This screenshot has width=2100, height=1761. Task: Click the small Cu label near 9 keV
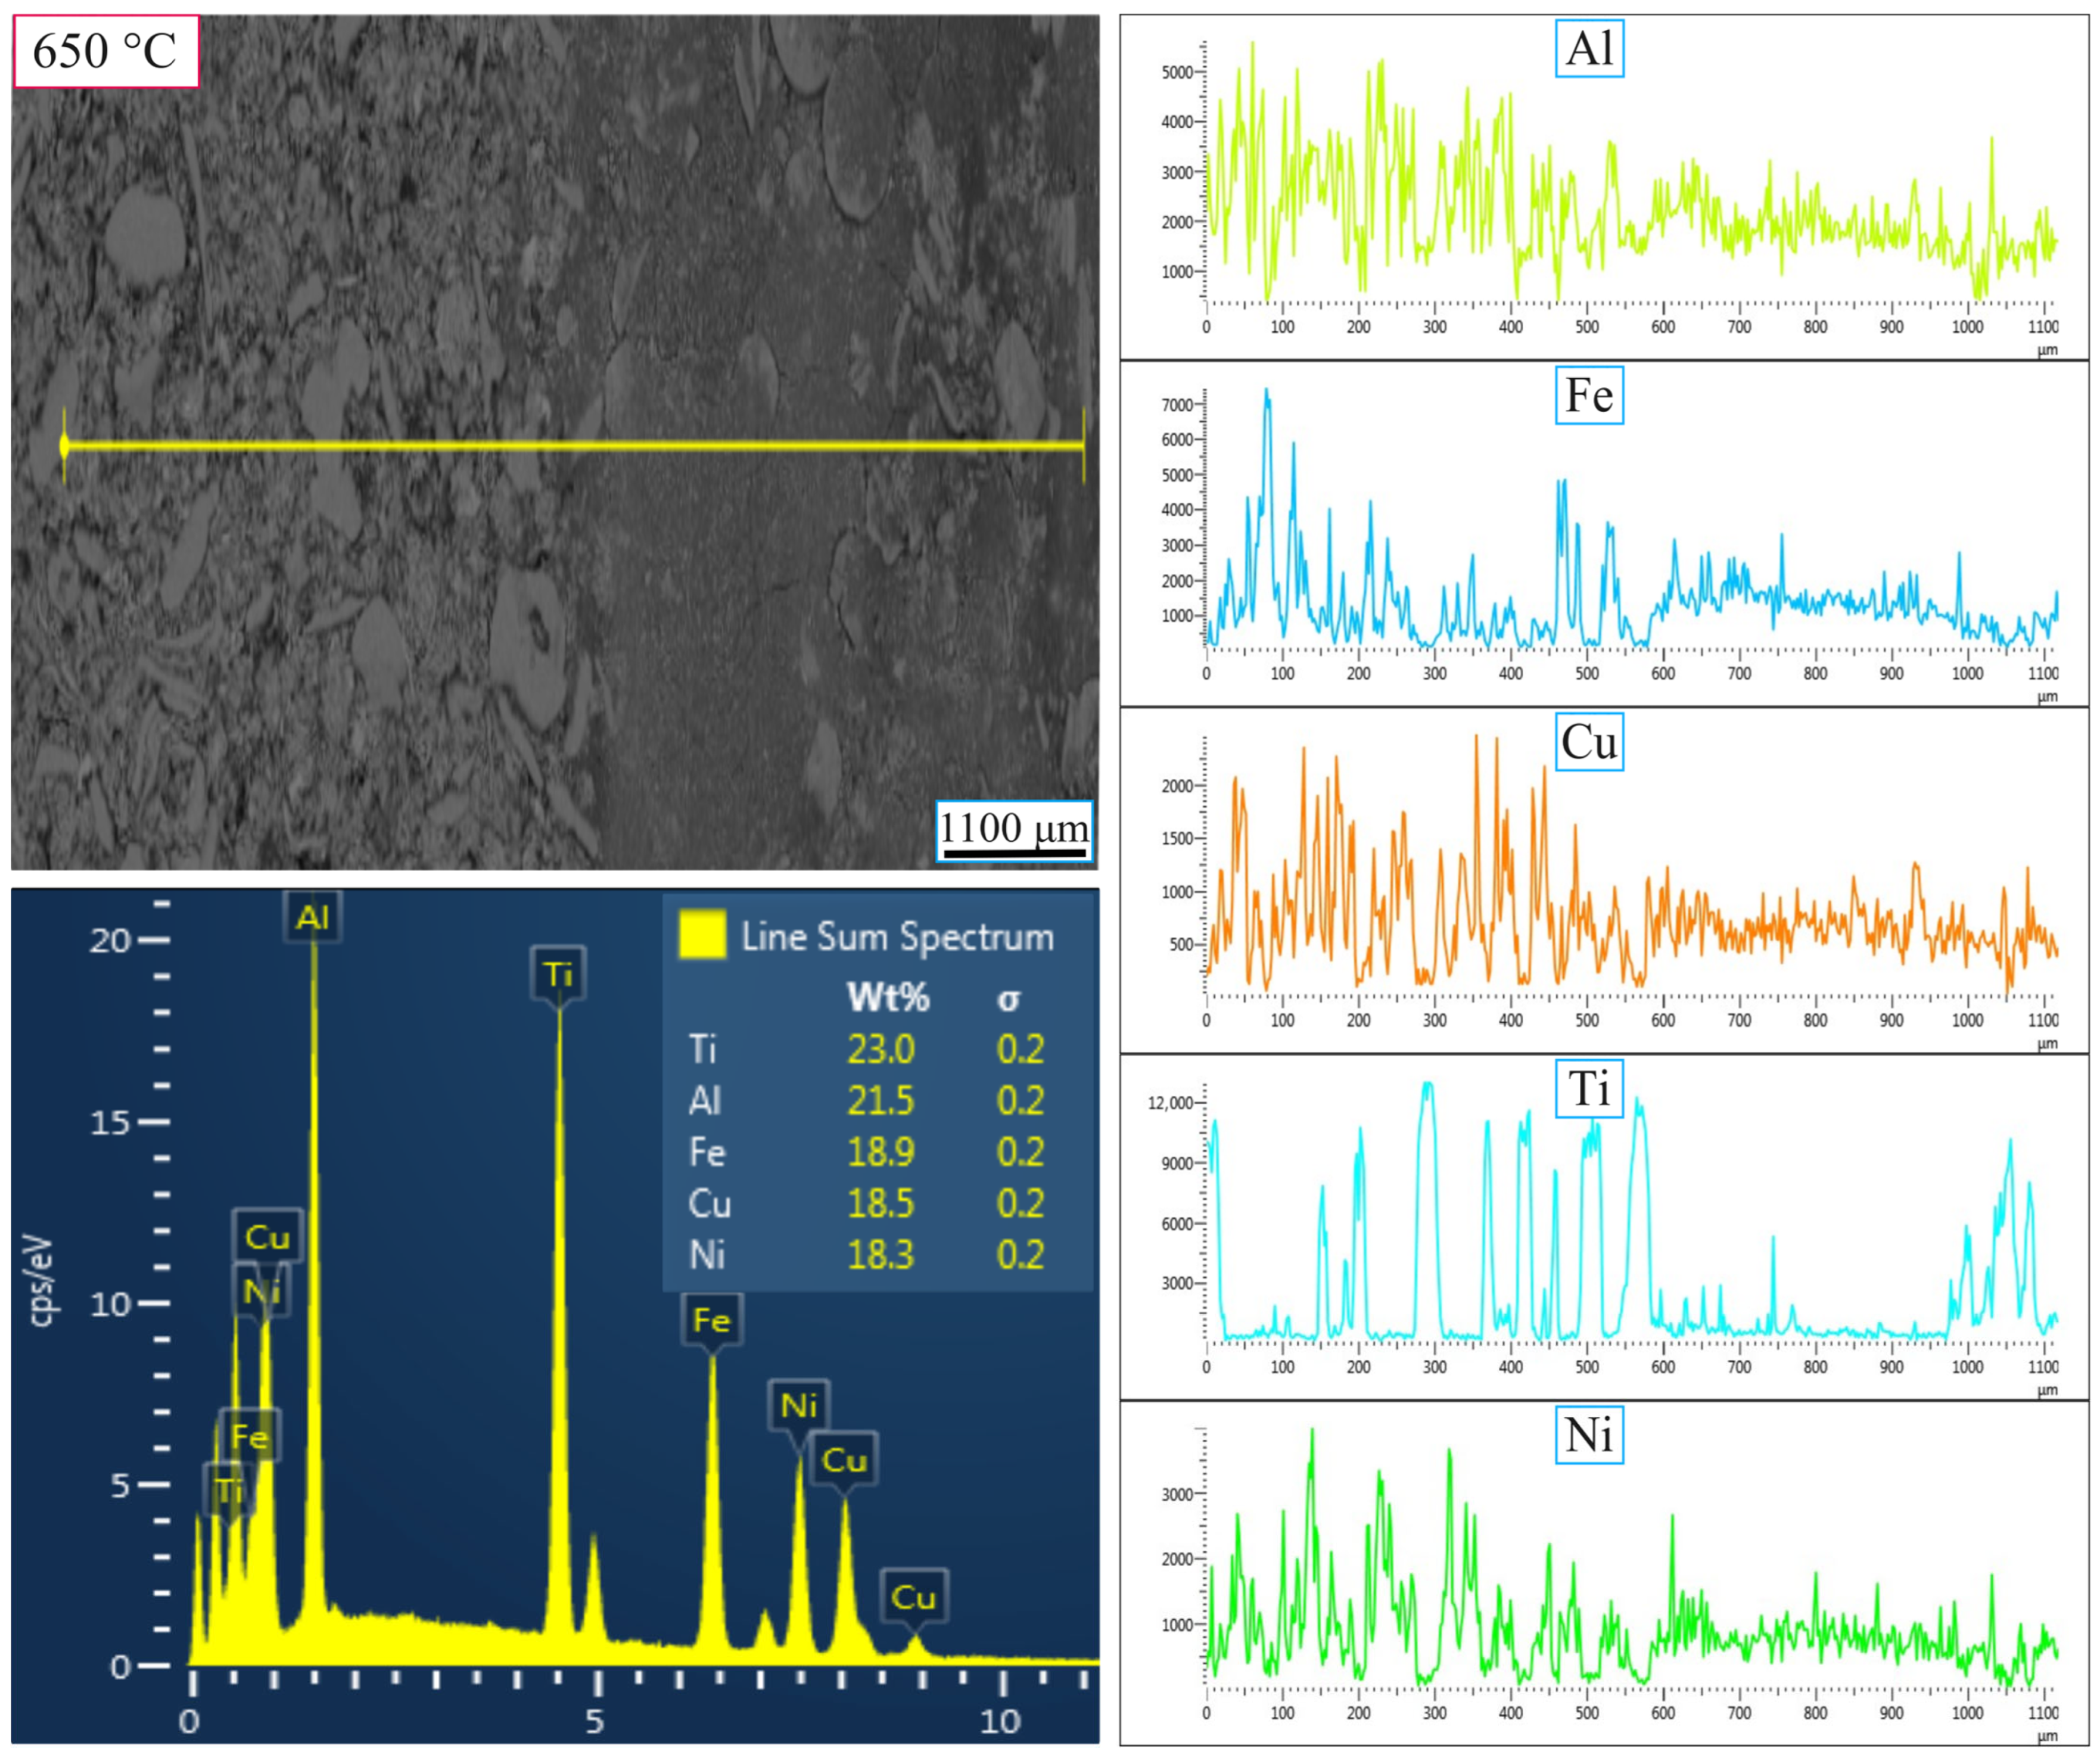(913, 1597)
